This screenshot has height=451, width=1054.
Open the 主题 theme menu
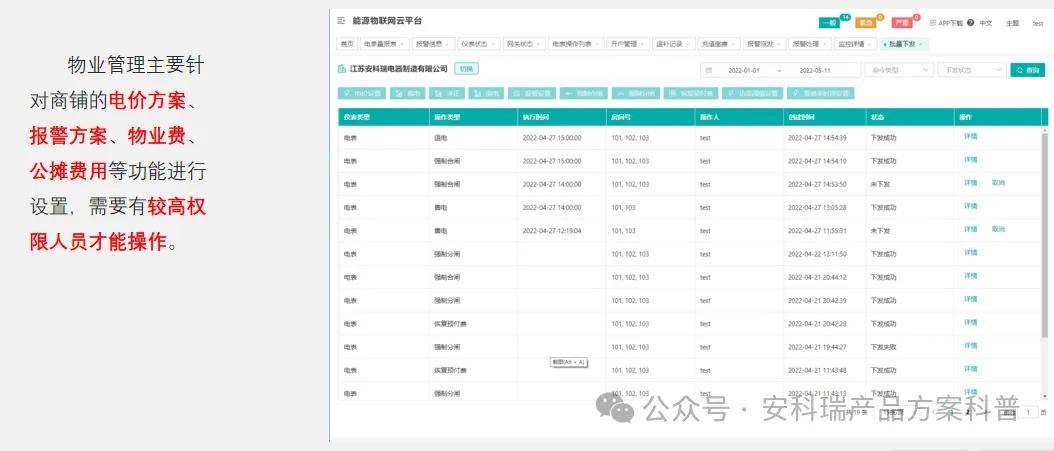(x=1012, y=23)
